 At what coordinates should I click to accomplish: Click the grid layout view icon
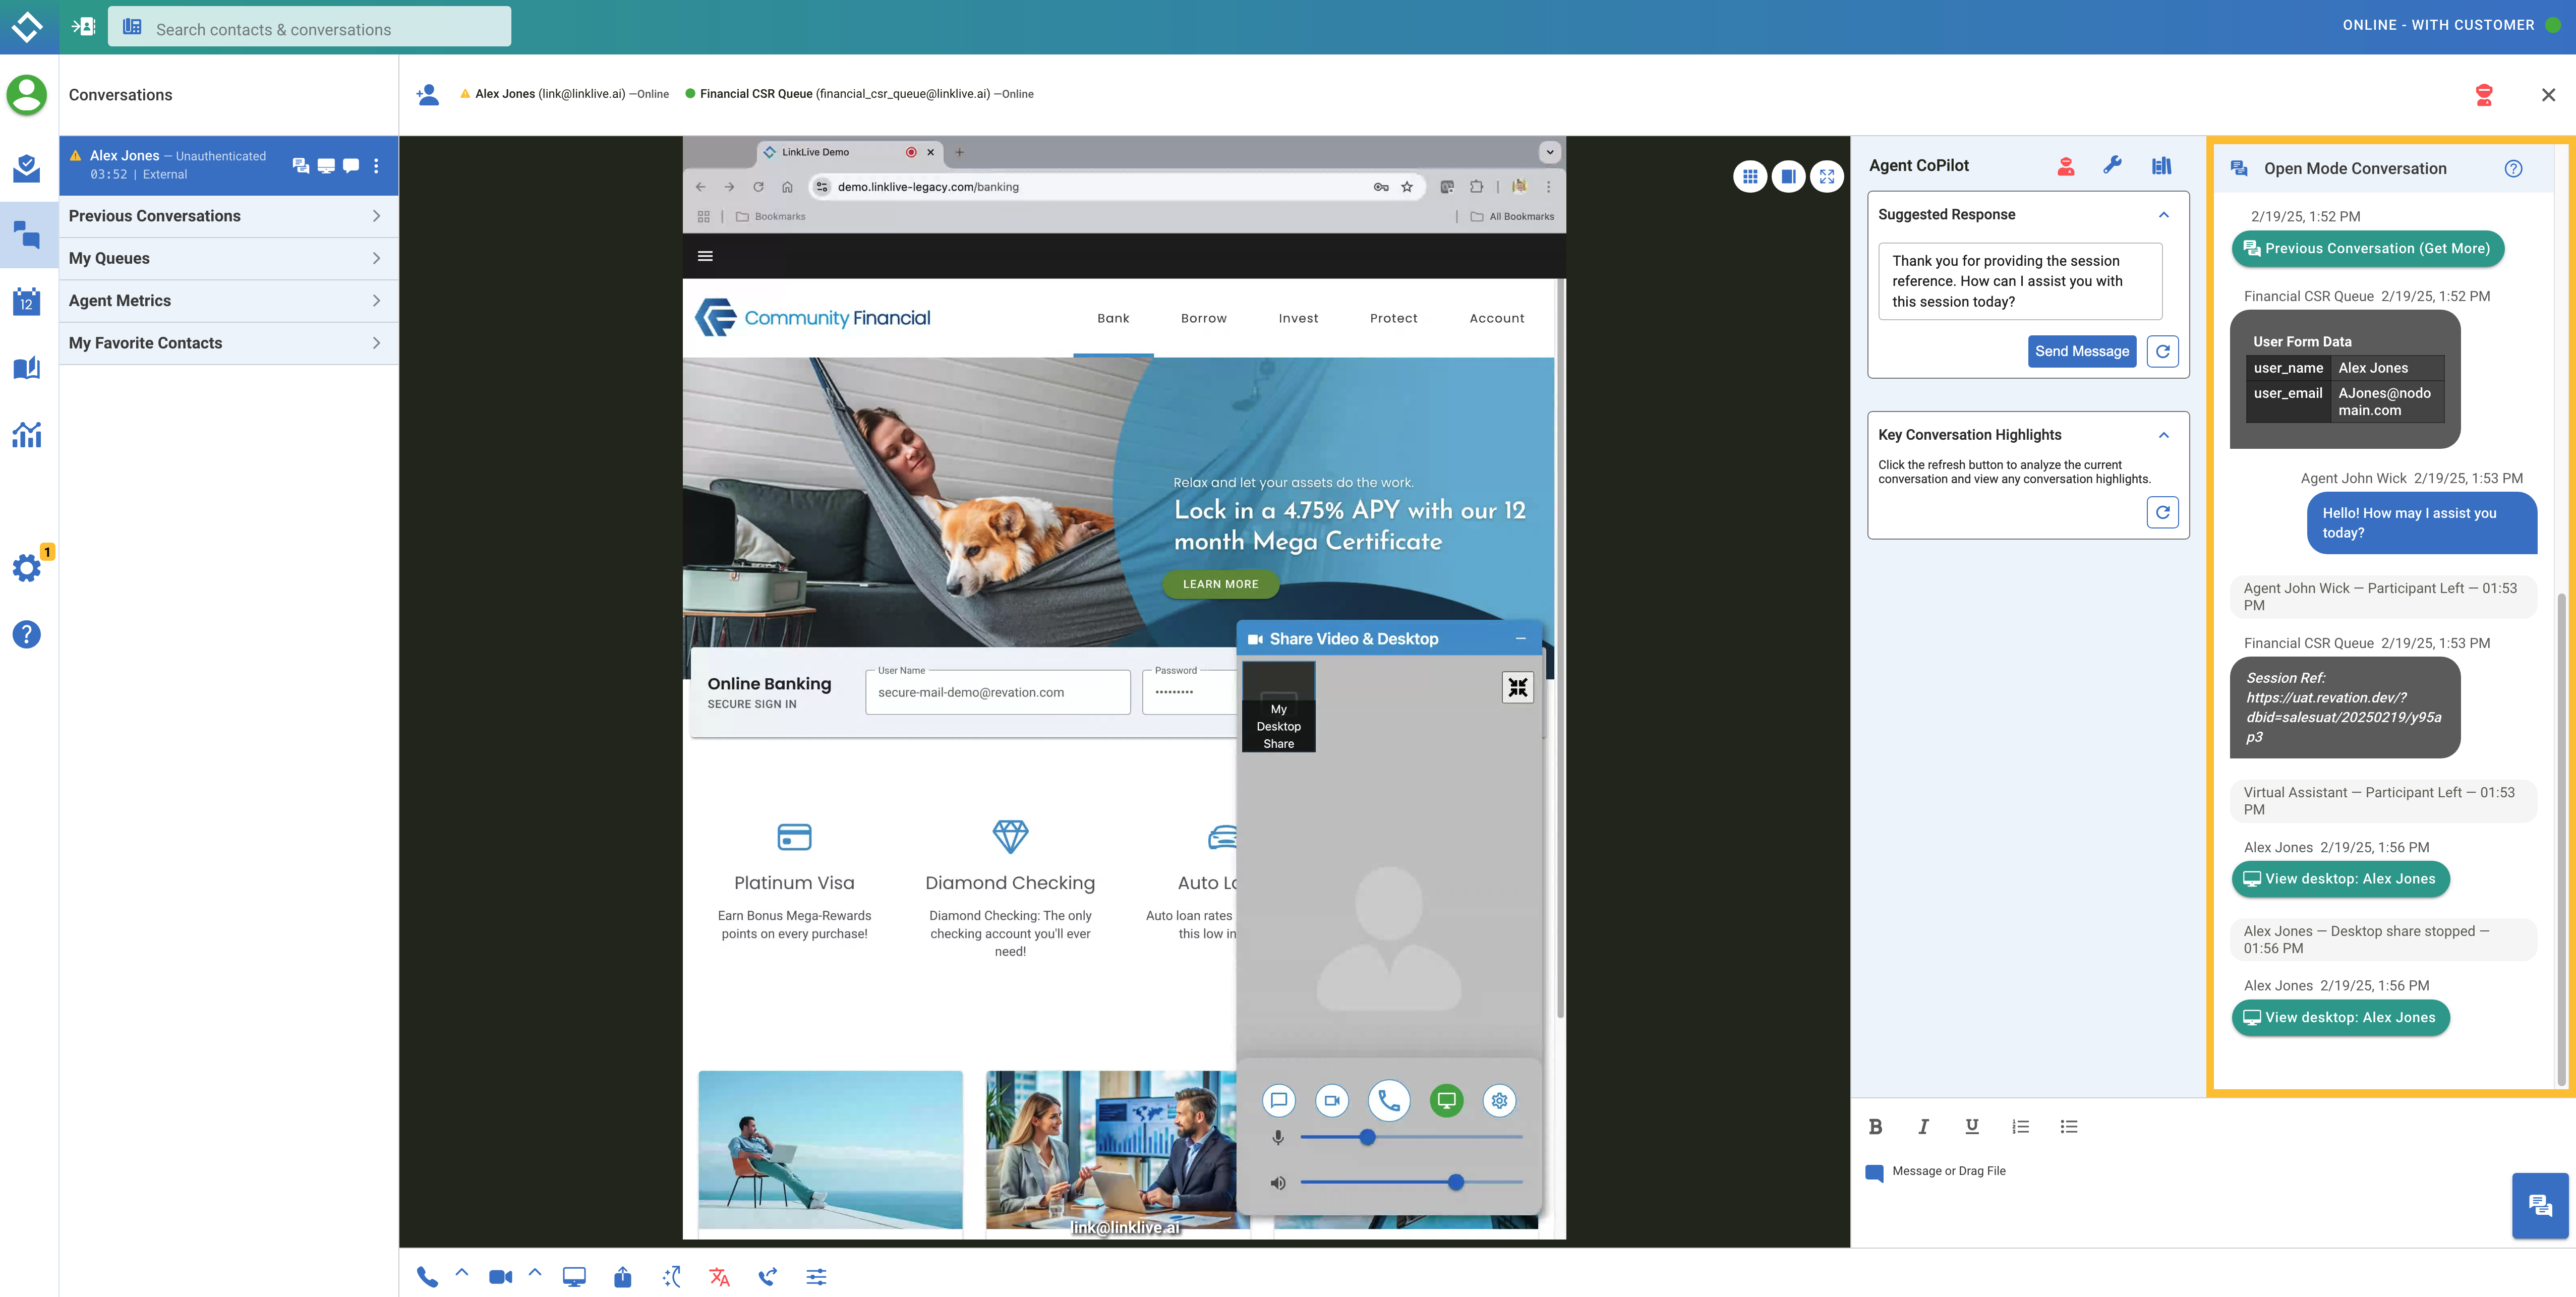(1750, 177)
